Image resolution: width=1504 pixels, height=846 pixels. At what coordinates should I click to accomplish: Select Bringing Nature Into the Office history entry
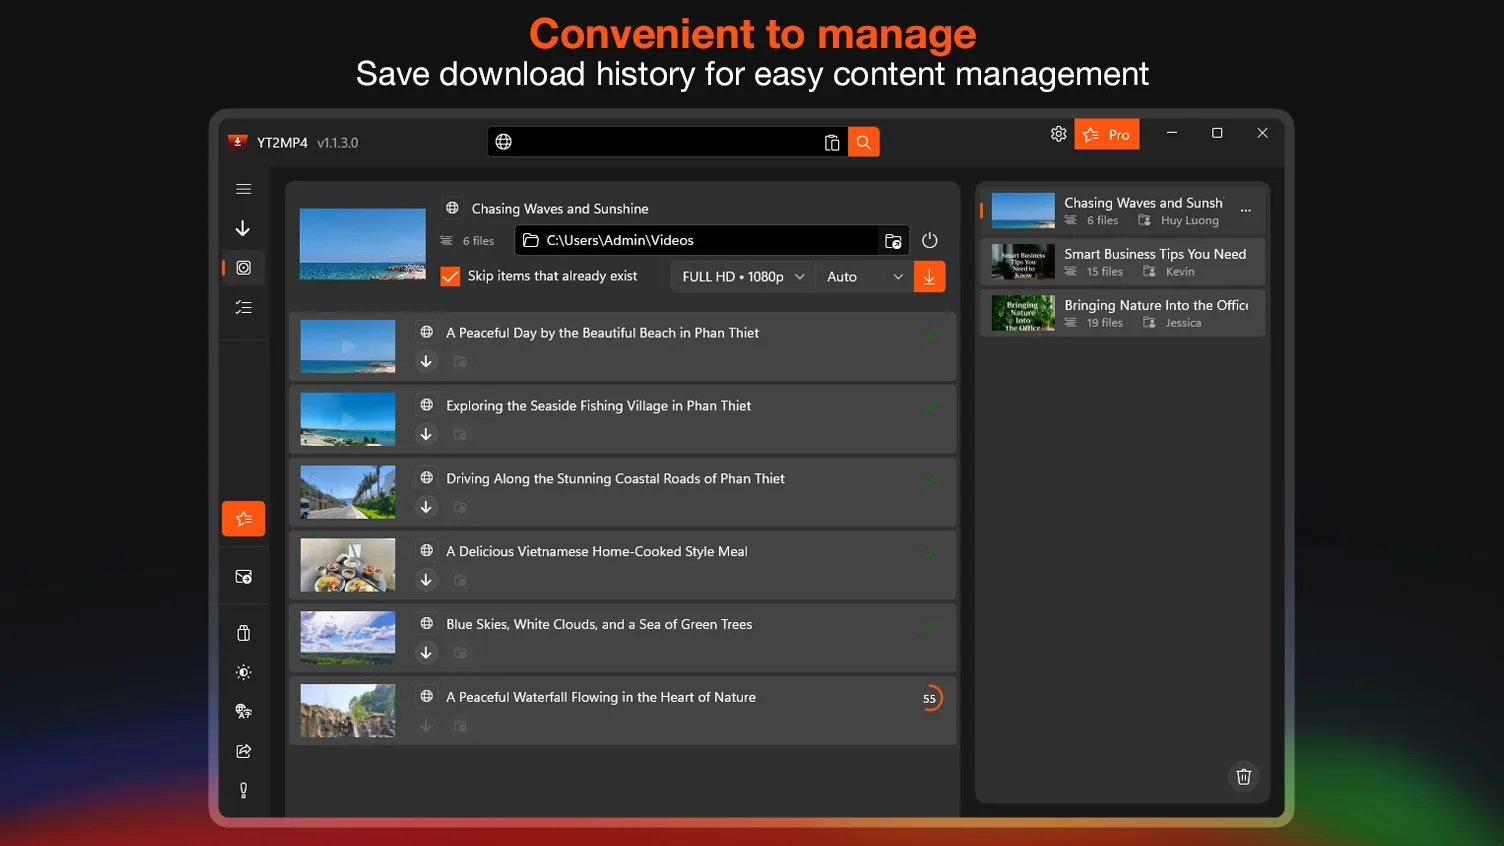pyautogui.click(x=1122, y=313)
